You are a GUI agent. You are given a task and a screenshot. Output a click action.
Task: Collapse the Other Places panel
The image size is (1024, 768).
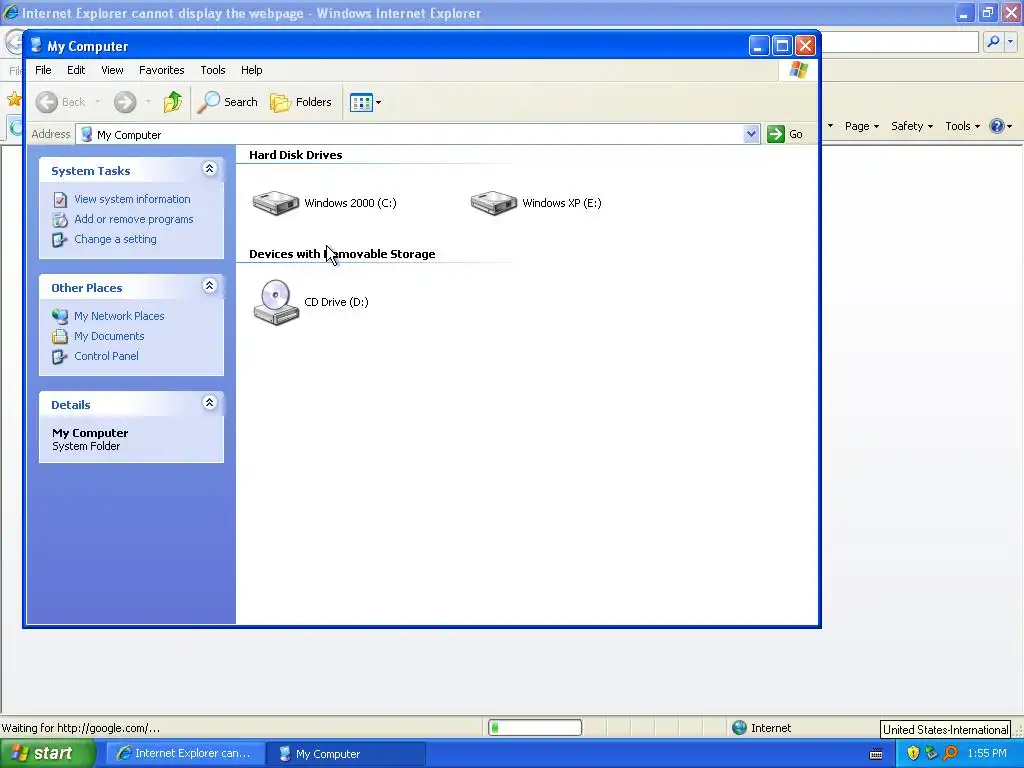pos(210,286)
